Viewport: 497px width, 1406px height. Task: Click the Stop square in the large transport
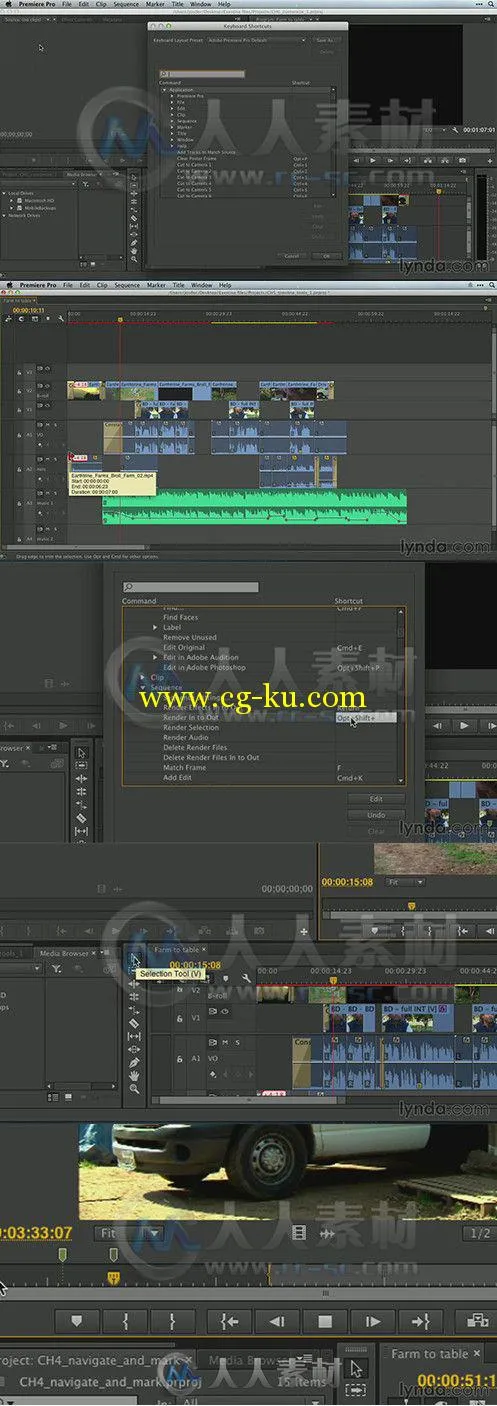(325, 1321)
